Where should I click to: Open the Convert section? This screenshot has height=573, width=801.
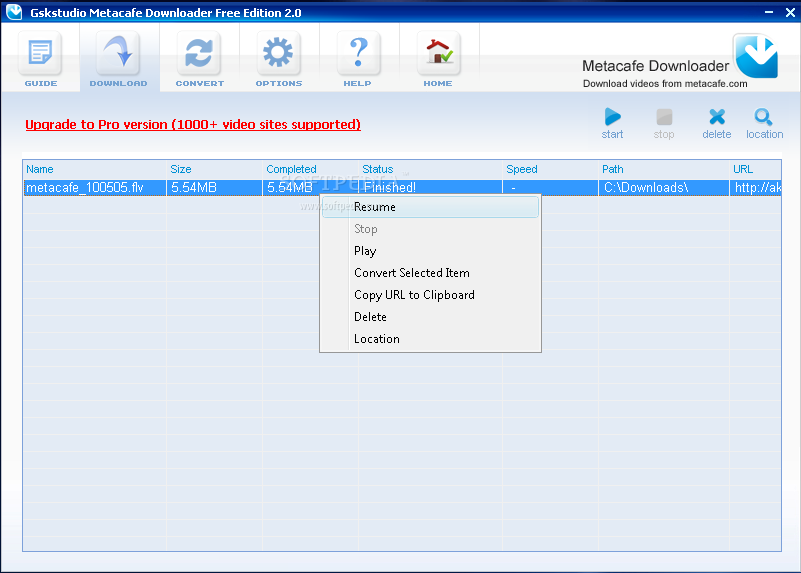point(199,59)
